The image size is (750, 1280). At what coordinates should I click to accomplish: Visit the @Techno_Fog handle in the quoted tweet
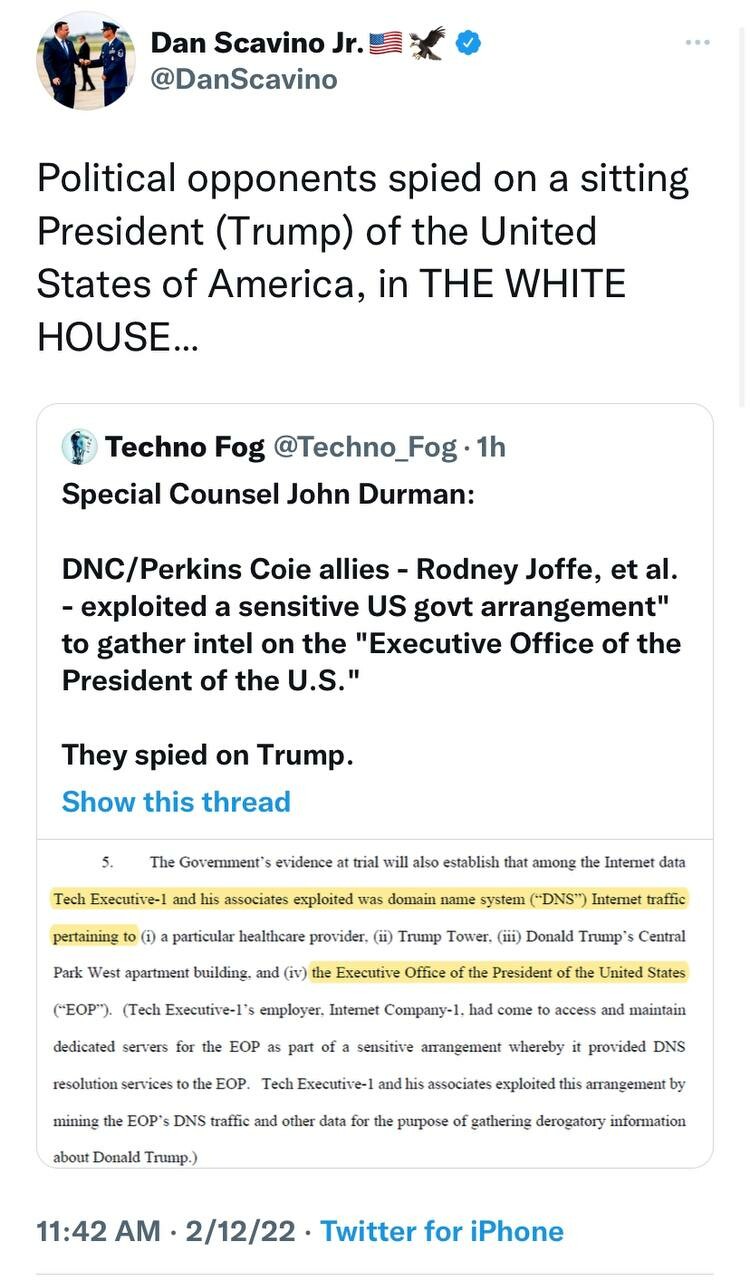pyautogui.click(x=365, y=447)
